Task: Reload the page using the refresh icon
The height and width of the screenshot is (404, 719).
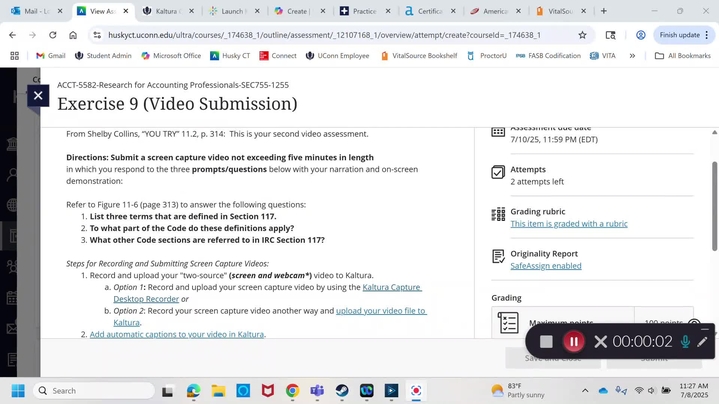Action: point(53,35)
